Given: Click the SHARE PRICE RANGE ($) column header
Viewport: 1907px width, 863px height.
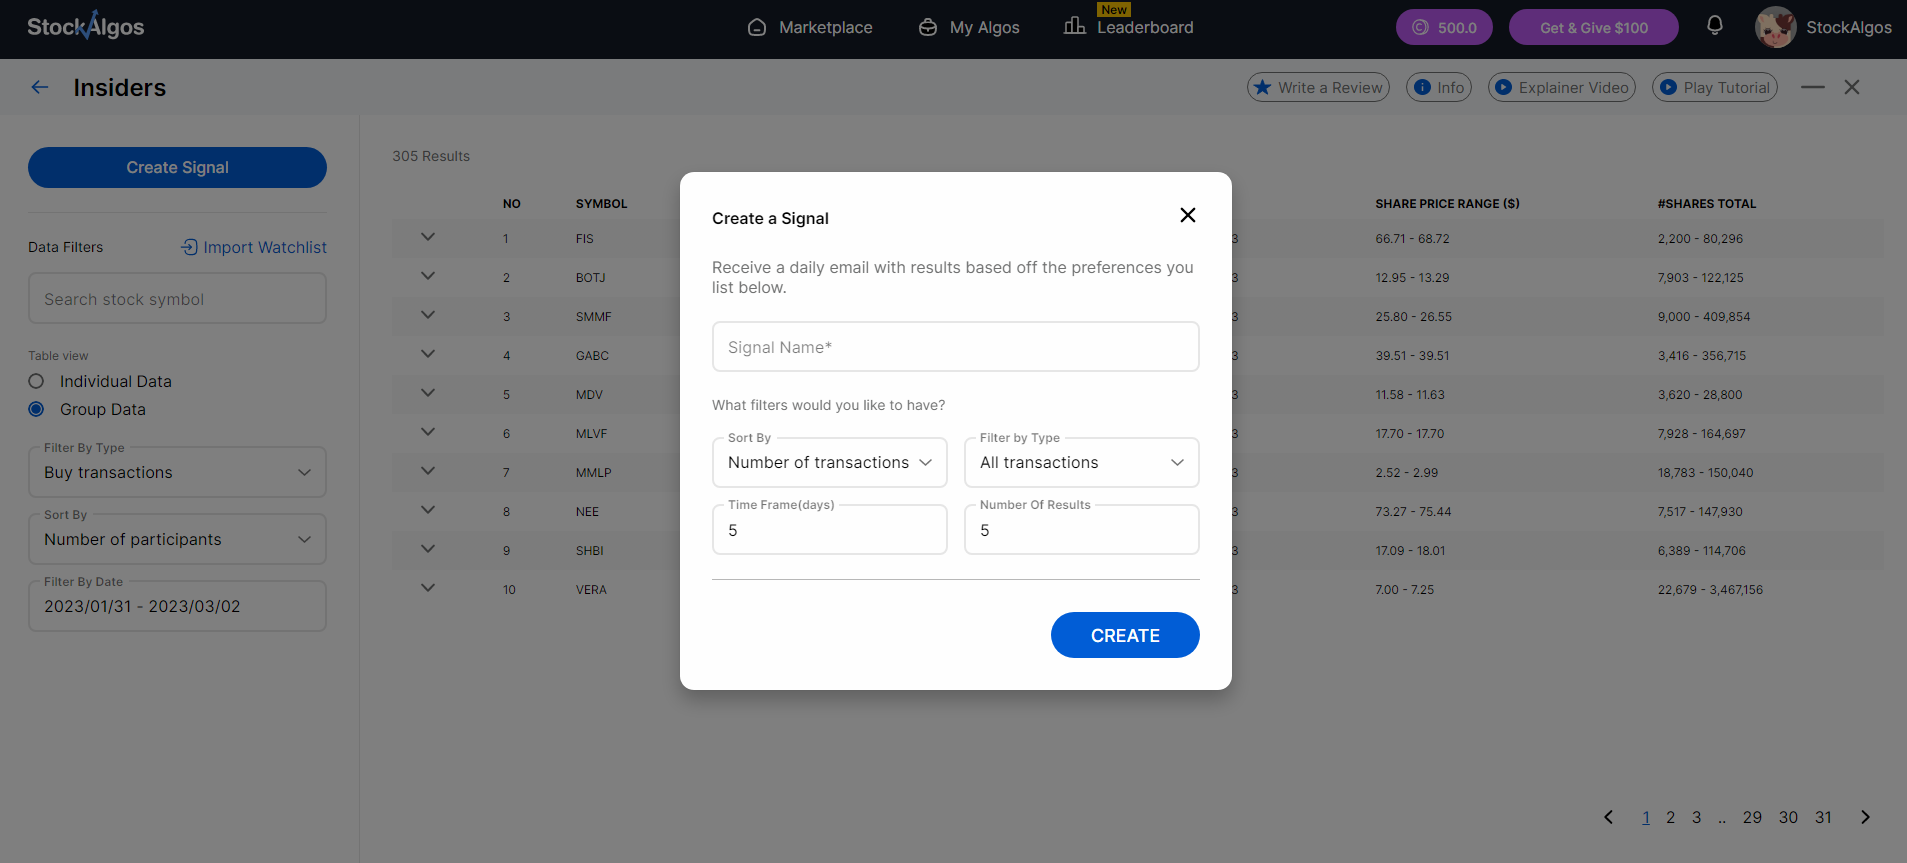Looking at the screenshot, I should [1447, 203].
